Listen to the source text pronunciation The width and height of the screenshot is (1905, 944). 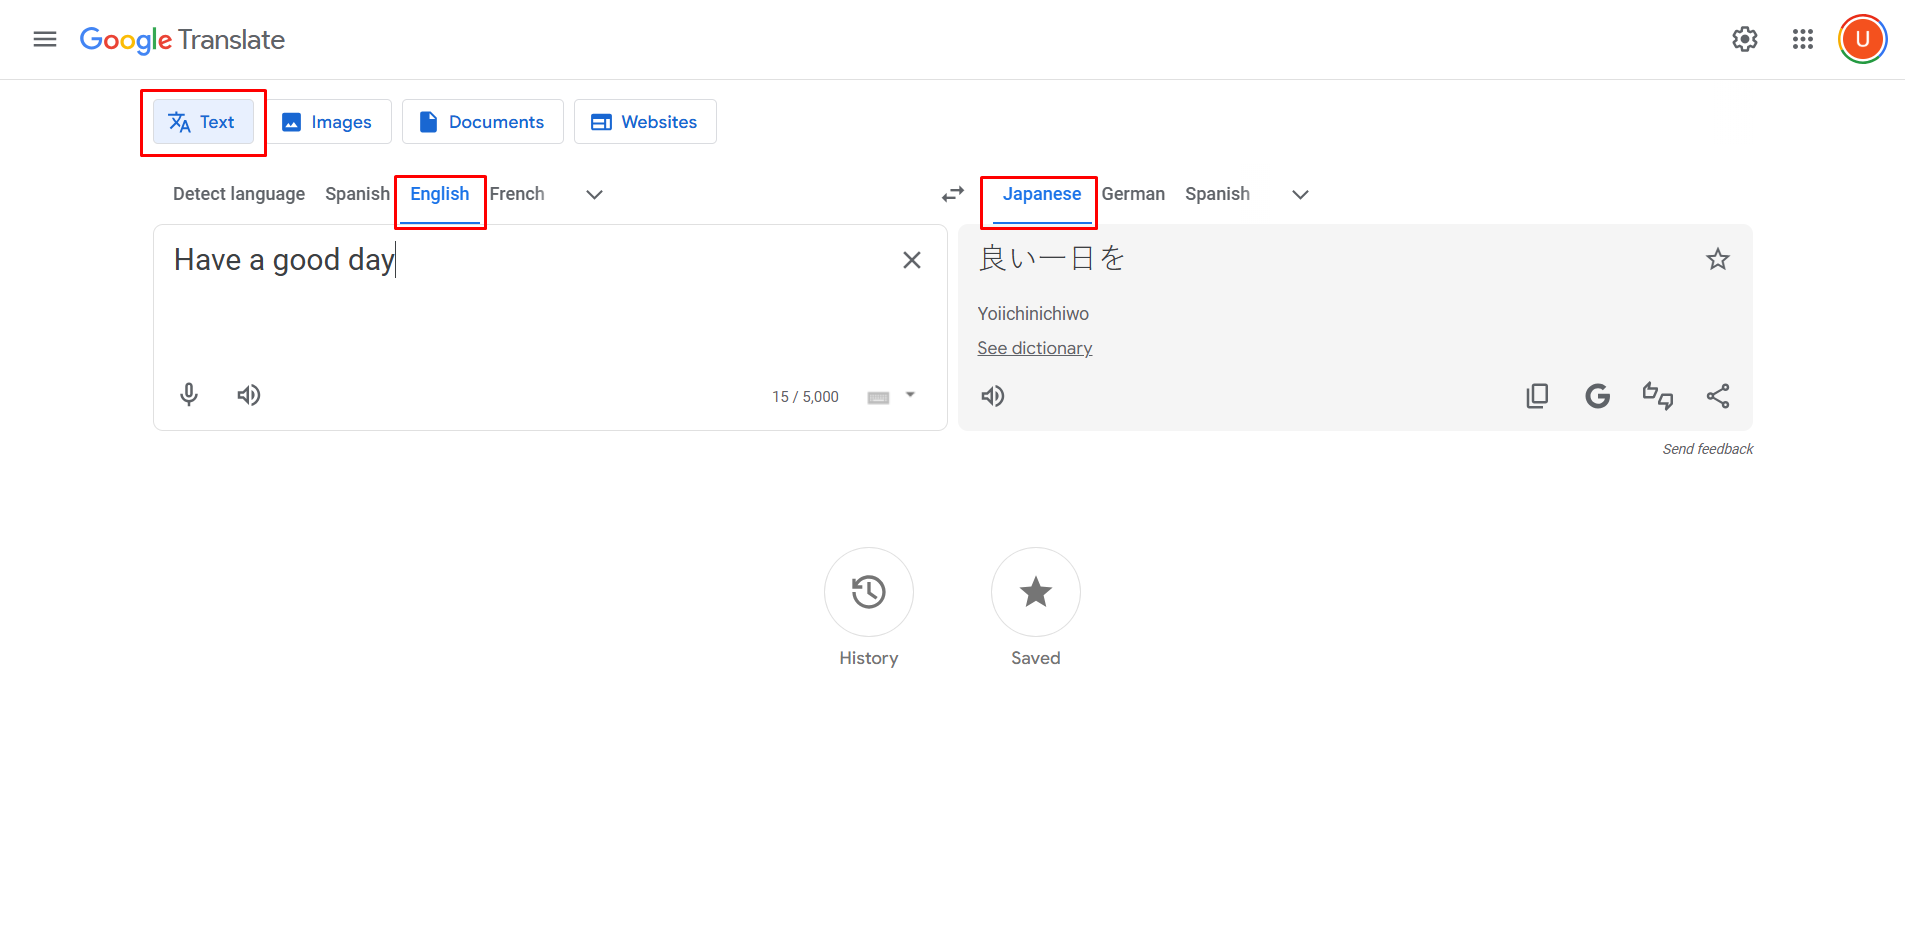(249, 395)
